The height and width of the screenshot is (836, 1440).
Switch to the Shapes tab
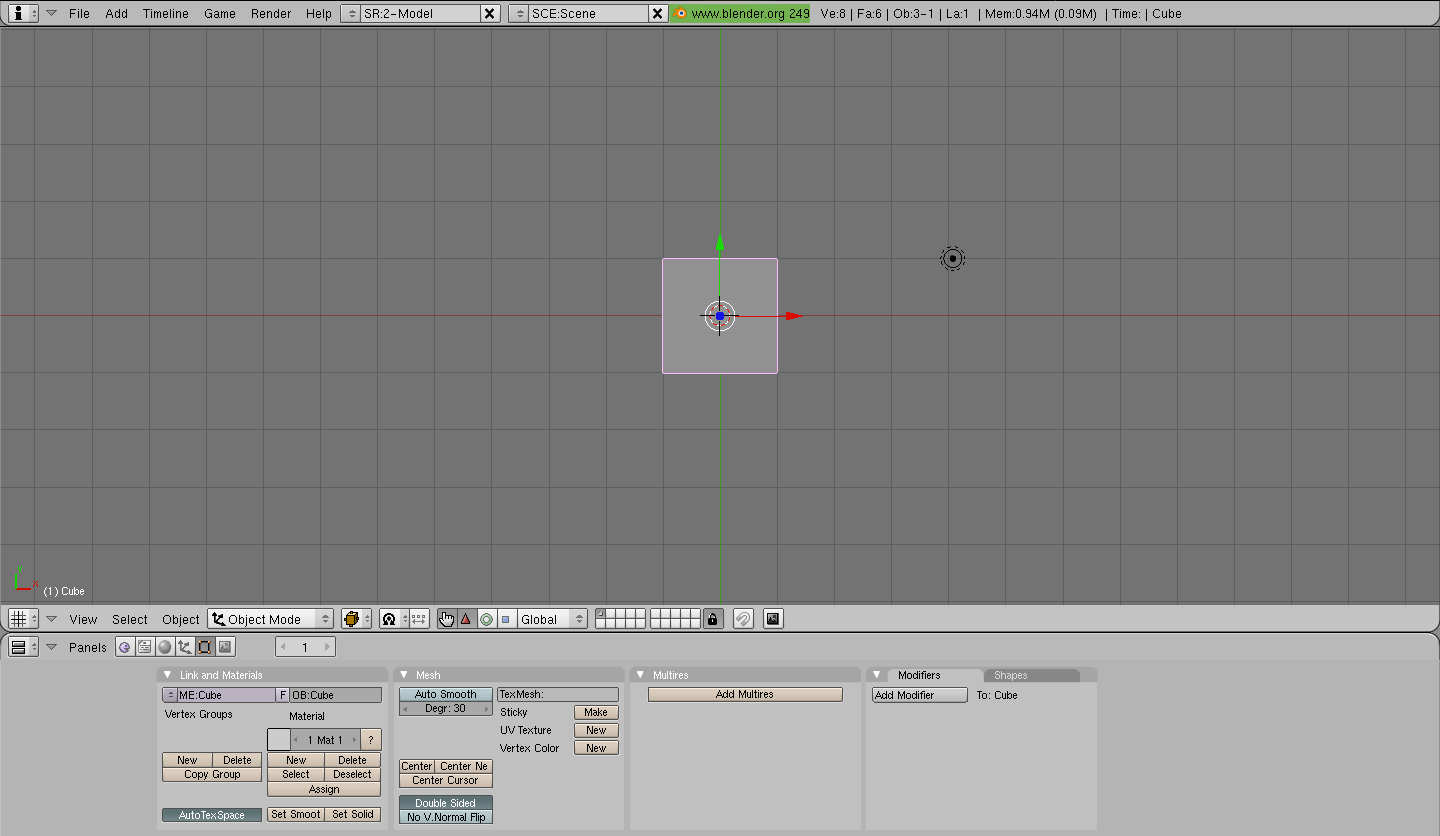1031,675
